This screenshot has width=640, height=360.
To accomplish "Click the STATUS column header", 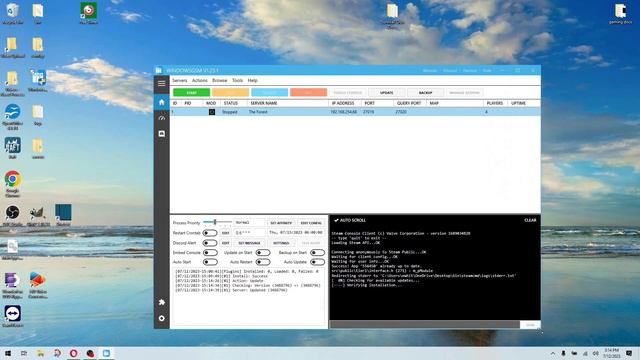I will tap(231, 103).
